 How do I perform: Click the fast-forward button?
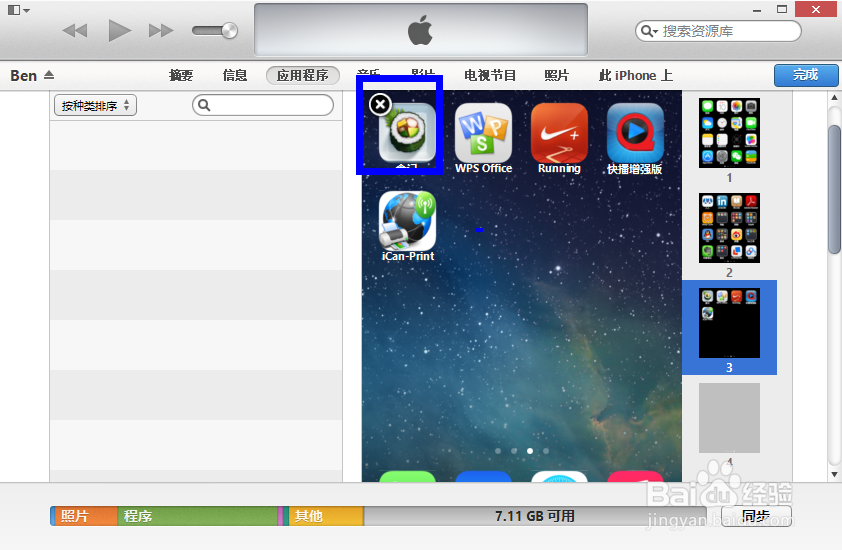click(161, 31)
